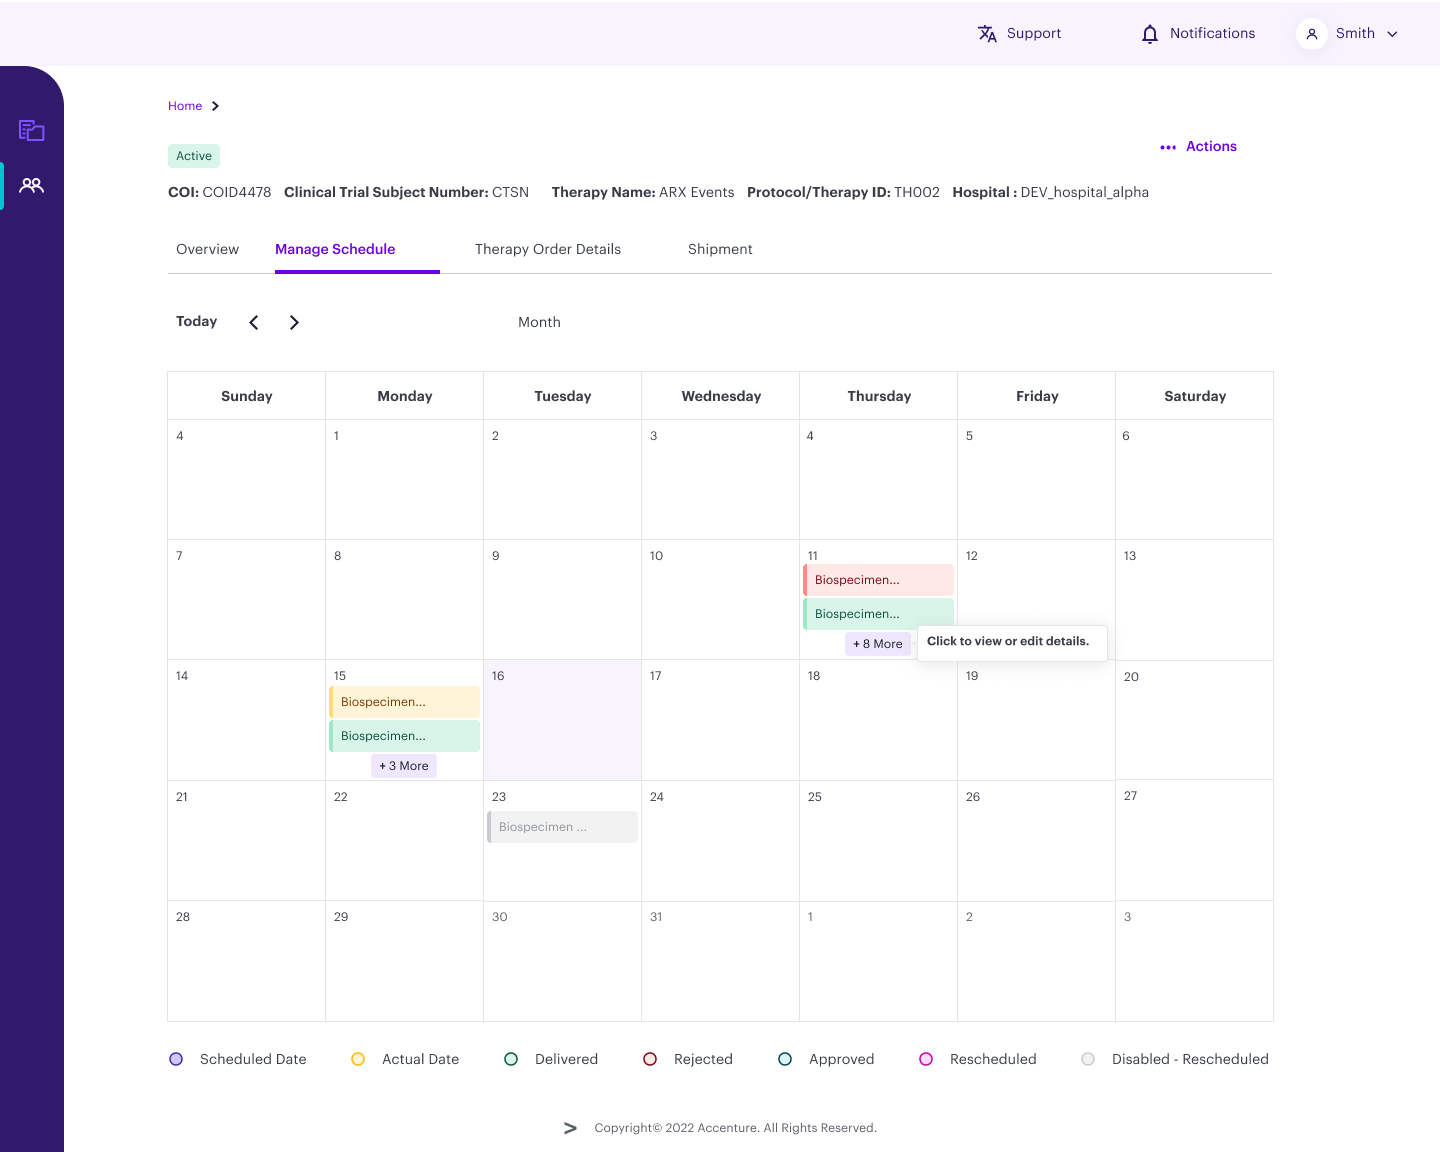The width and height of the screenshot is (1440, 1152).
Task: Expand the '+ 3 More' events on the 15th
Action: click(403, 765)
